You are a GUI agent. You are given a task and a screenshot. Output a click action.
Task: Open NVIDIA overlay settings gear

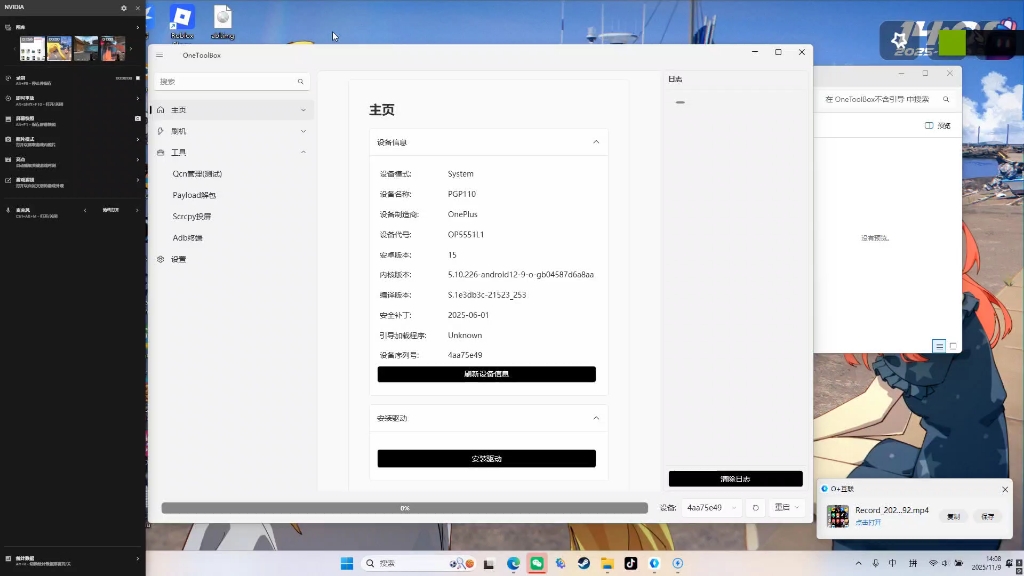124,8
